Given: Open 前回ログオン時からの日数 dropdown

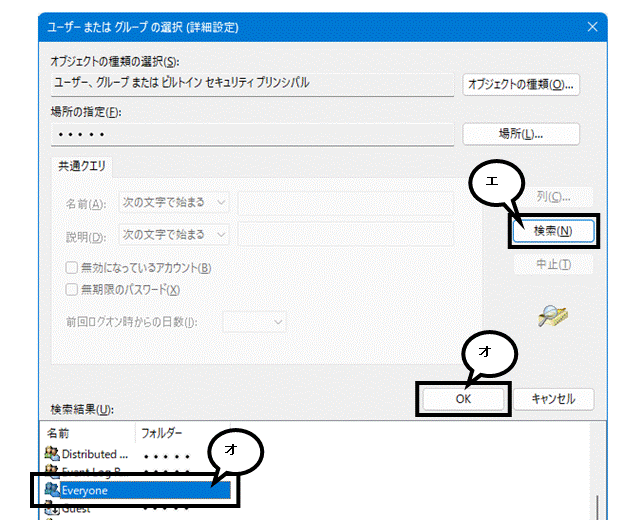Looking at the screenshot, I should point(254,322).
